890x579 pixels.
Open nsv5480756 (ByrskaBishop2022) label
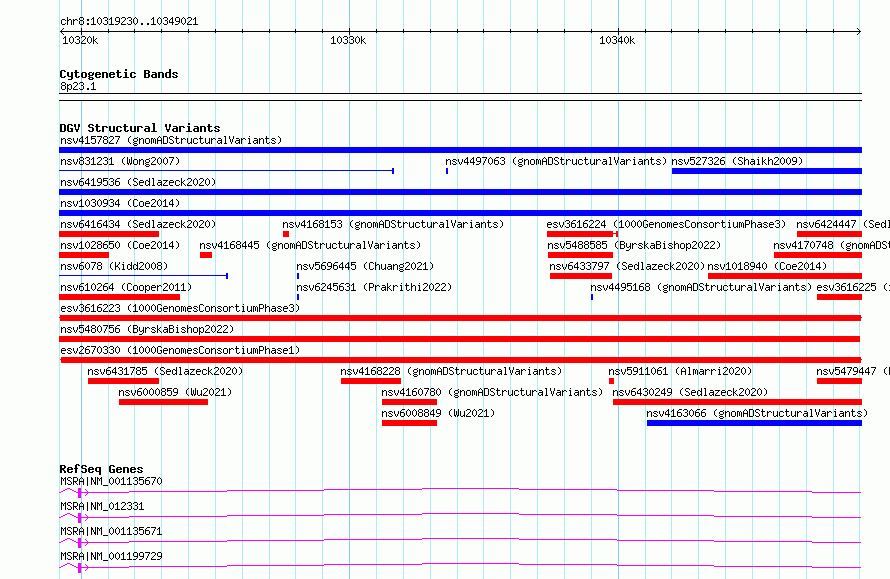coord(147,329)
